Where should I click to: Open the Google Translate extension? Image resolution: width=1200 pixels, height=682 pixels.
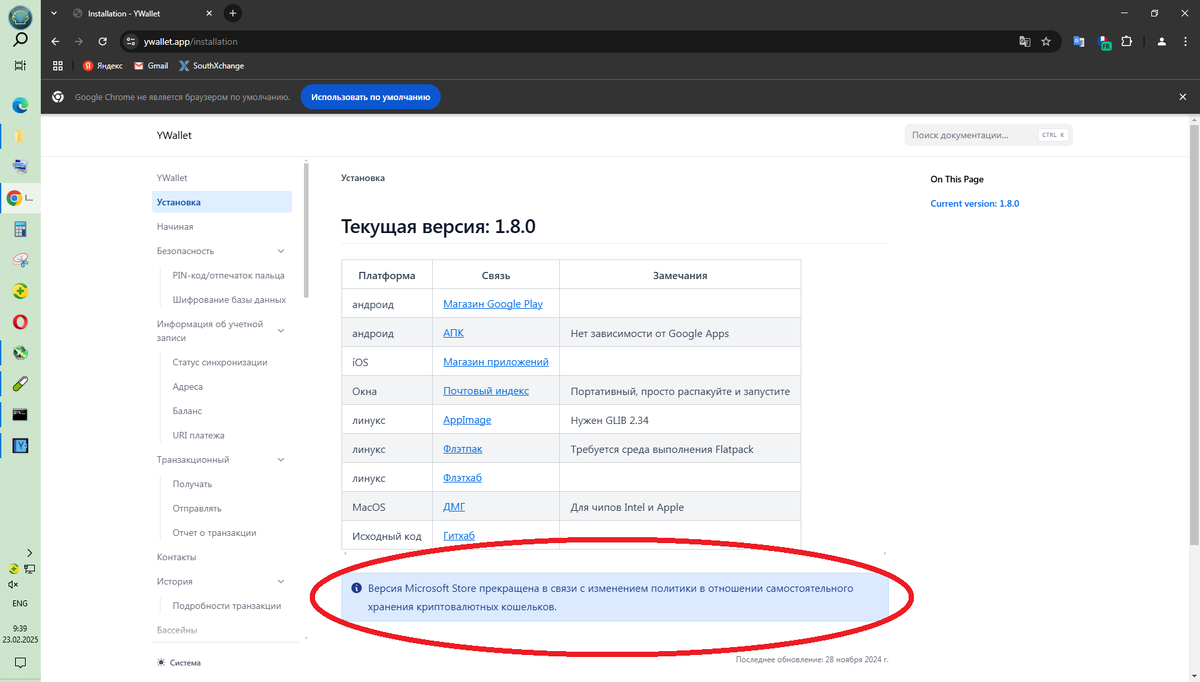[1079, 42]
